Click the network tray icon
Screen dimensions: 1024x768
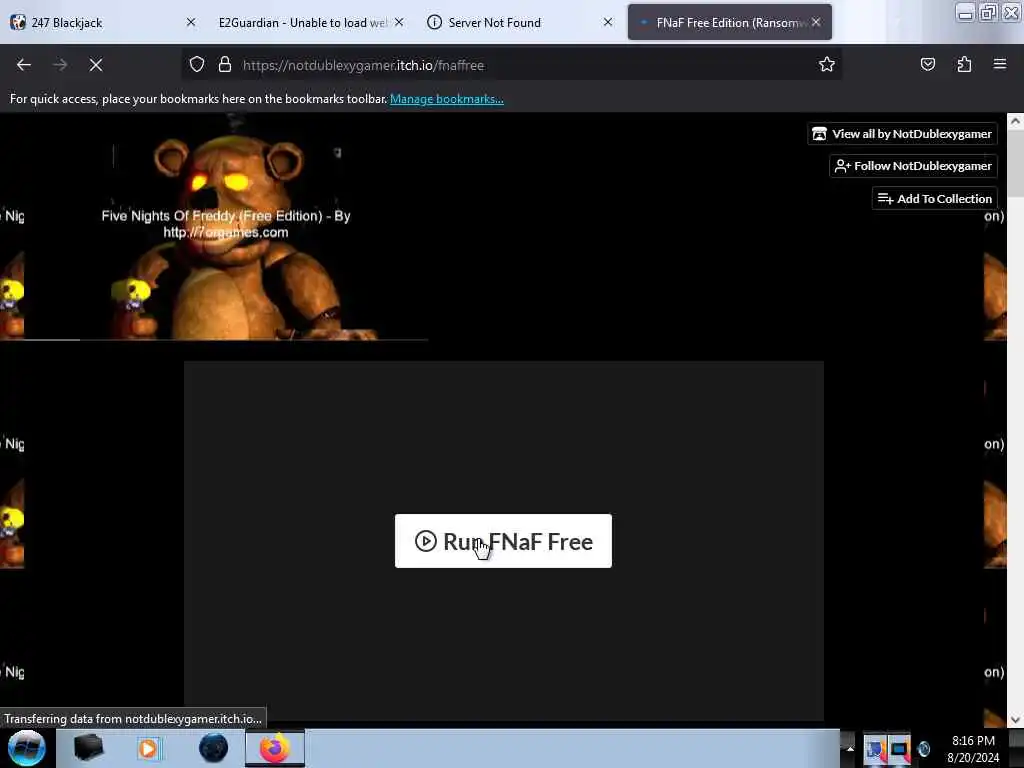[899, 749]
